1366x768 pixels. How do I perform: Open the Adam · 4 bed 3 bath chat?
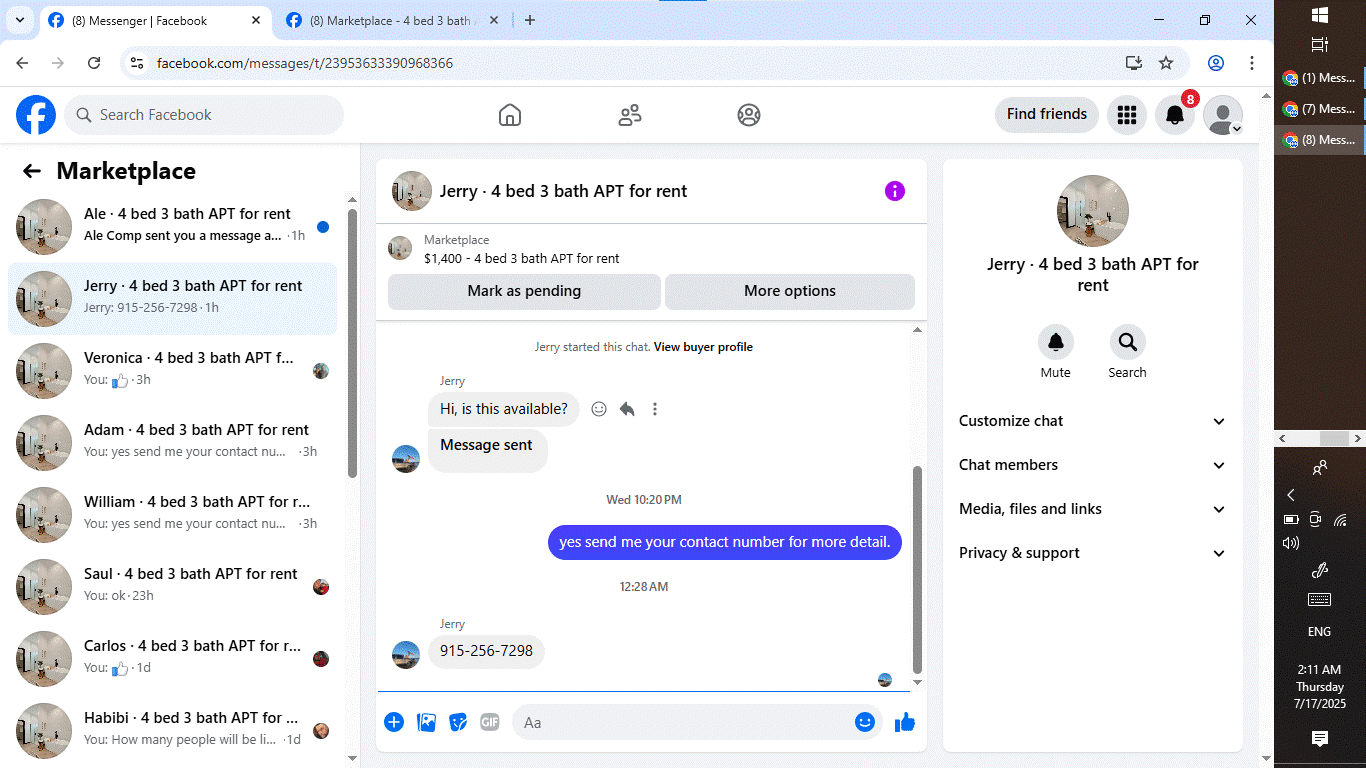[172, 443]
